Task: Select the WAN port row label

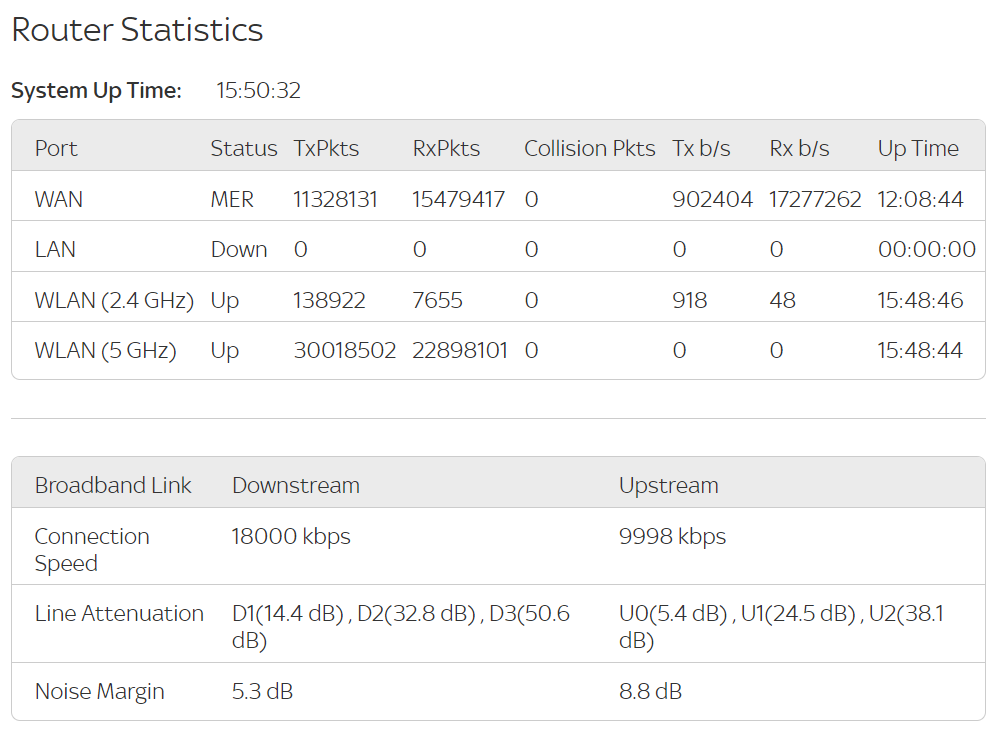Action: click(x=58, y=200)
